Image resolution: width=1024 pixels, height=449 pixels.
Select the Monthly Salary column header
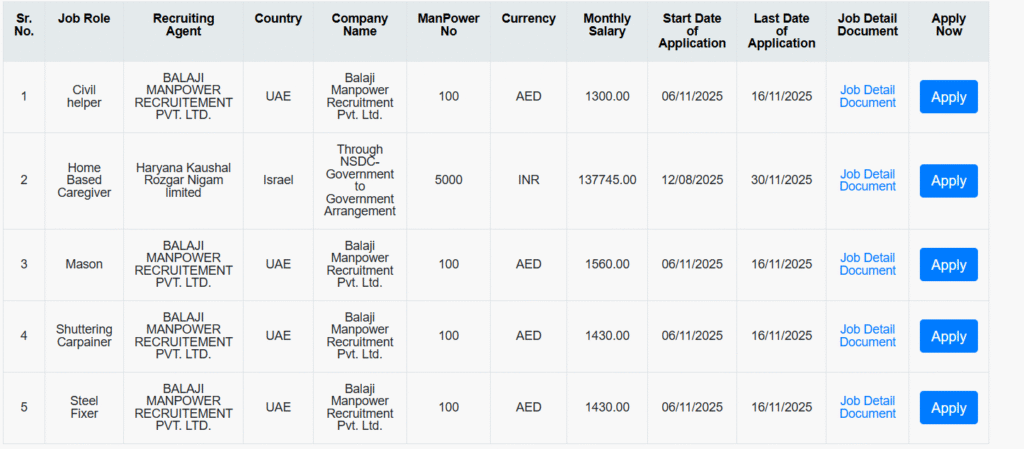[607, 25]
